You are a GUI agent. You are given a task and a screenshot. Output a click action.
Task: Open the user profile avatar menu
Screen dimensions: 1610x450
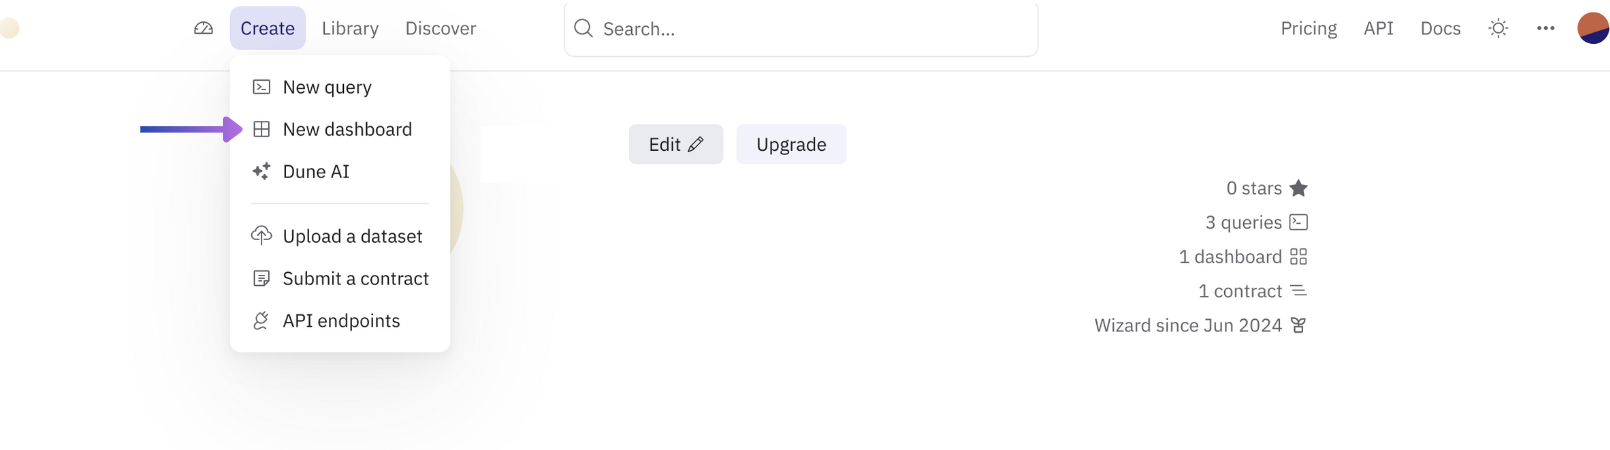(1592, 28)
